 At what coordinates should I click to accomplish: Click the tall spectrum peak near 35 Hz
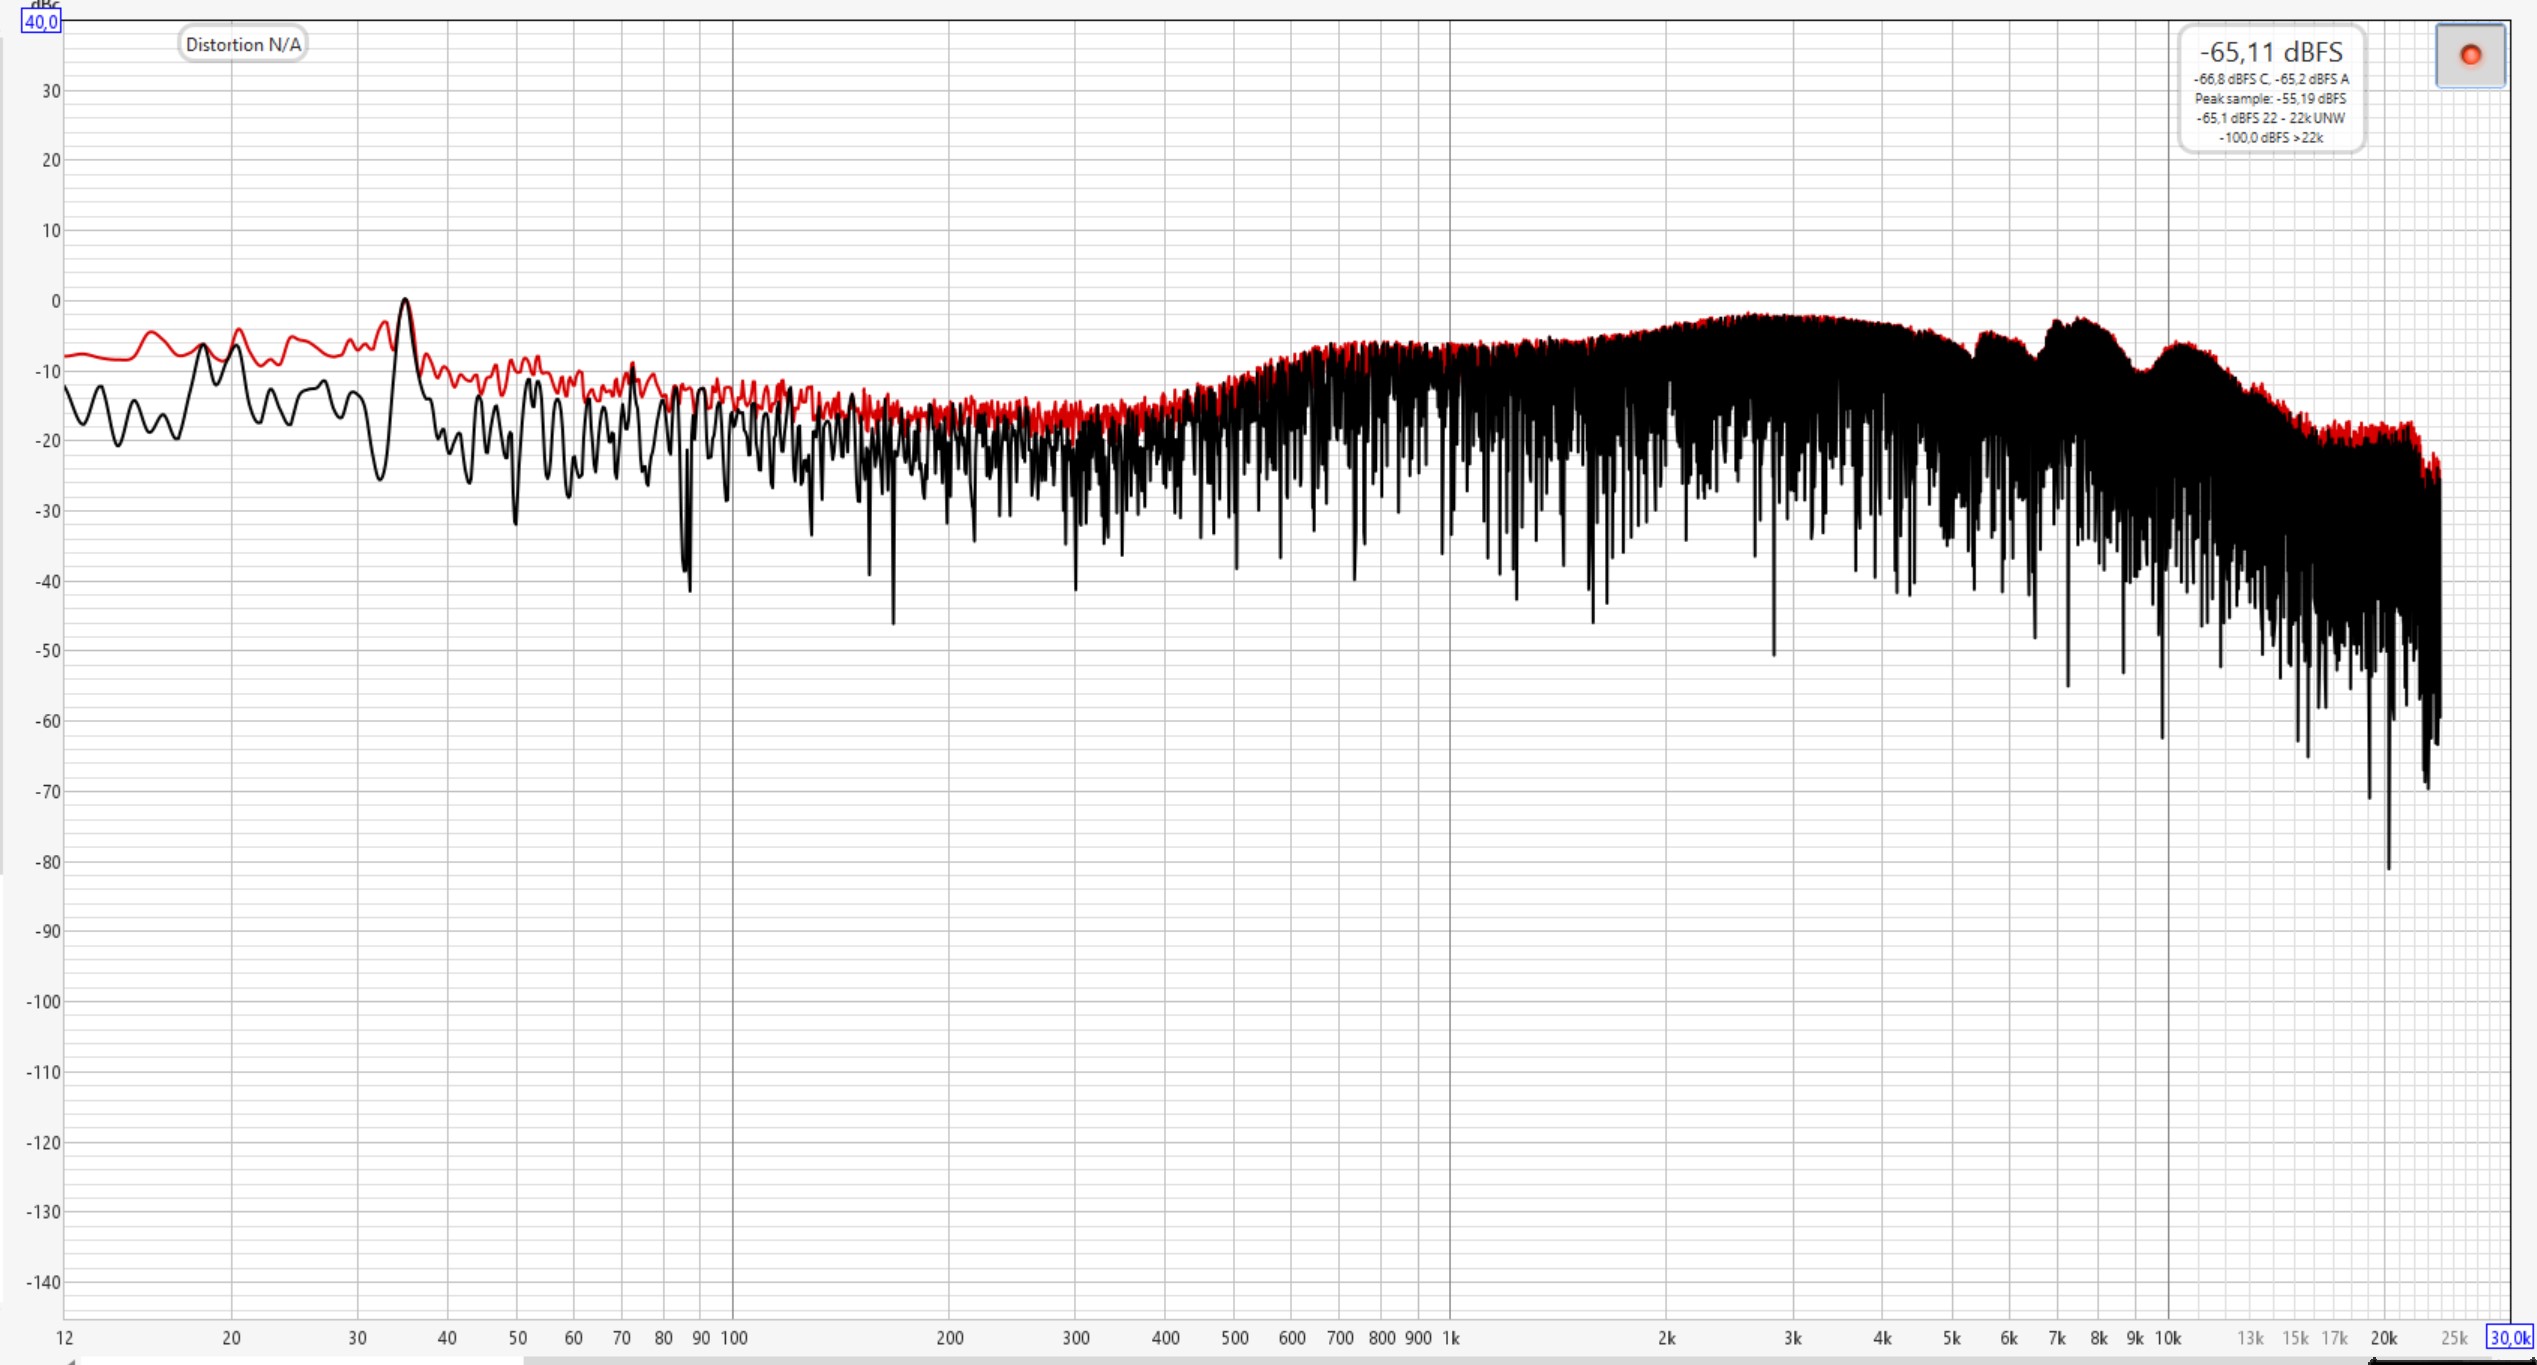point(405,300)
